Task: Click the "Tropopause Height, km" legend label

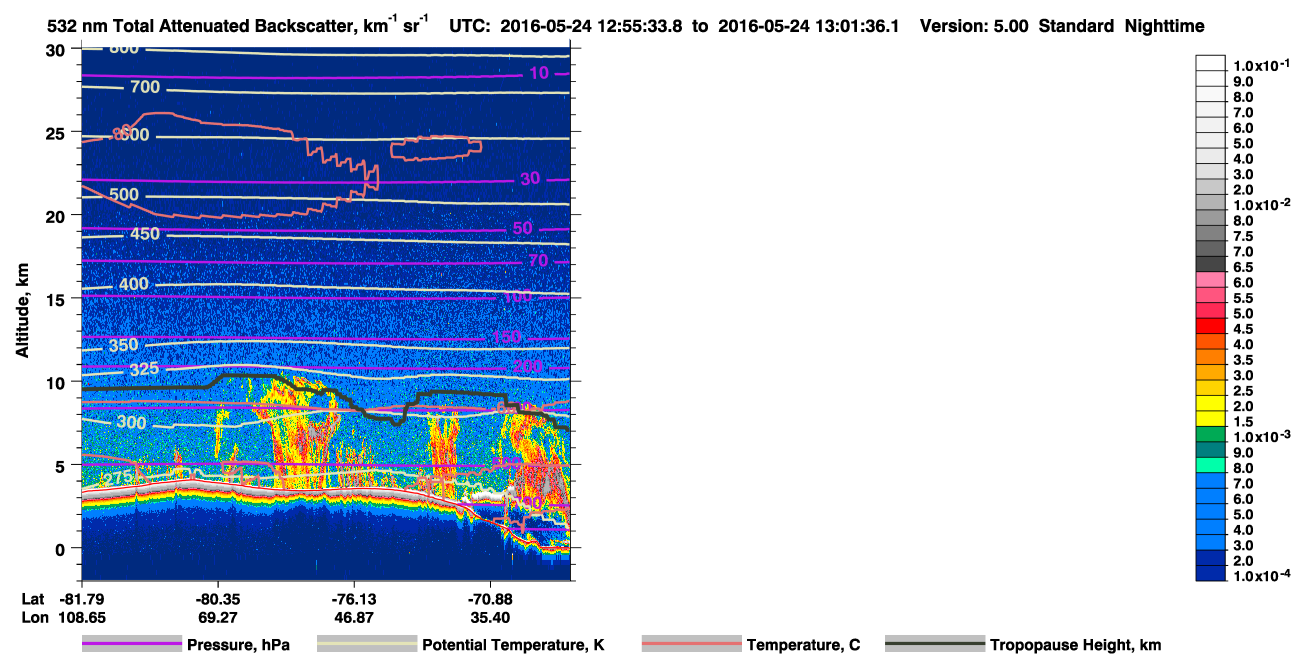Action: [x=1075, y=645]
